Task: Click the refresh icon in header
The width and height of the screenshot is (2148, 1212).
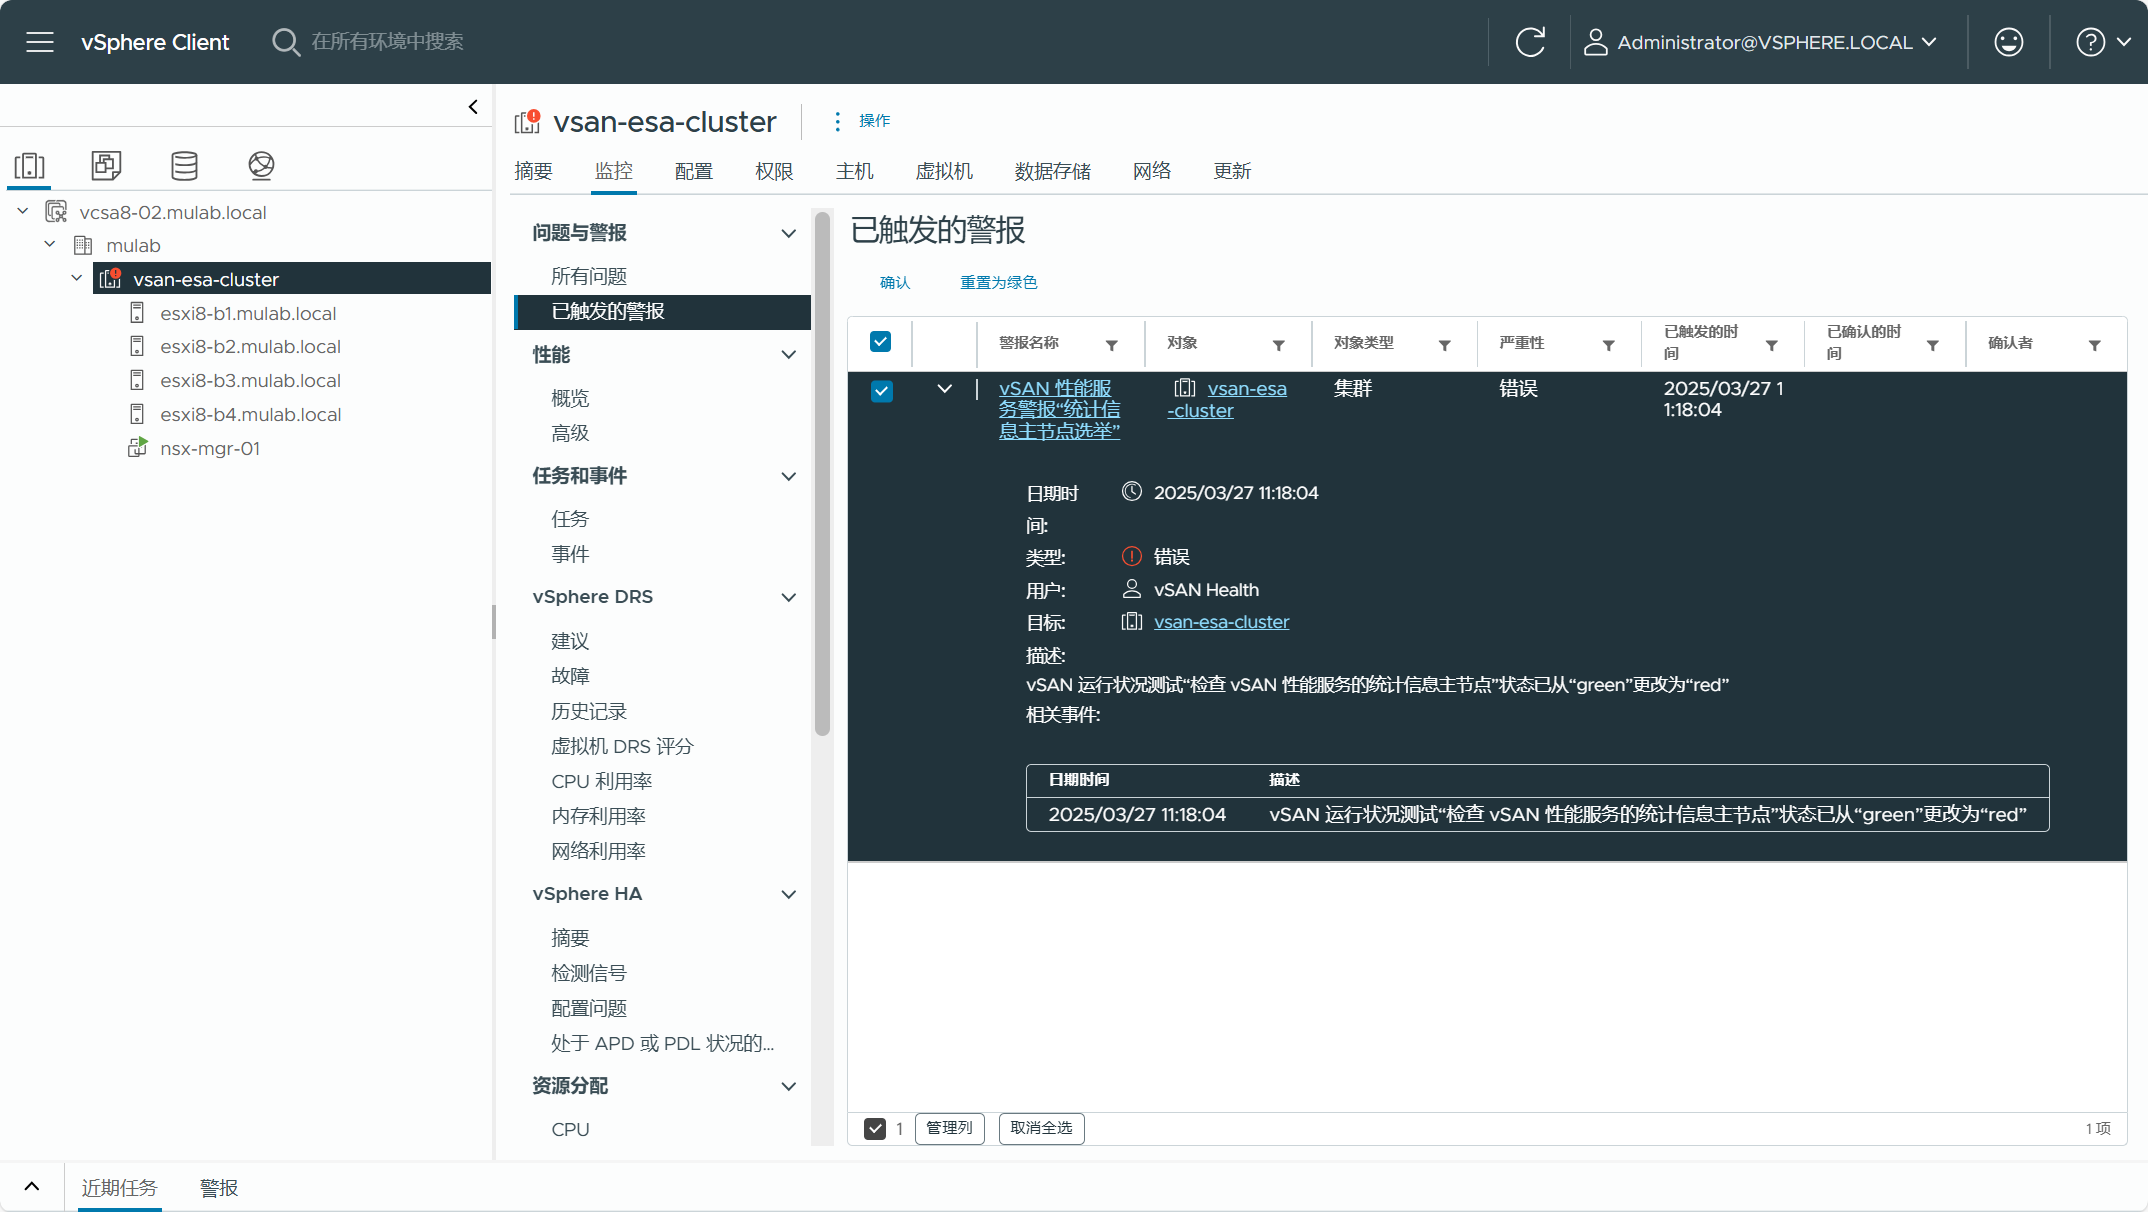Action: [1530, 42]
